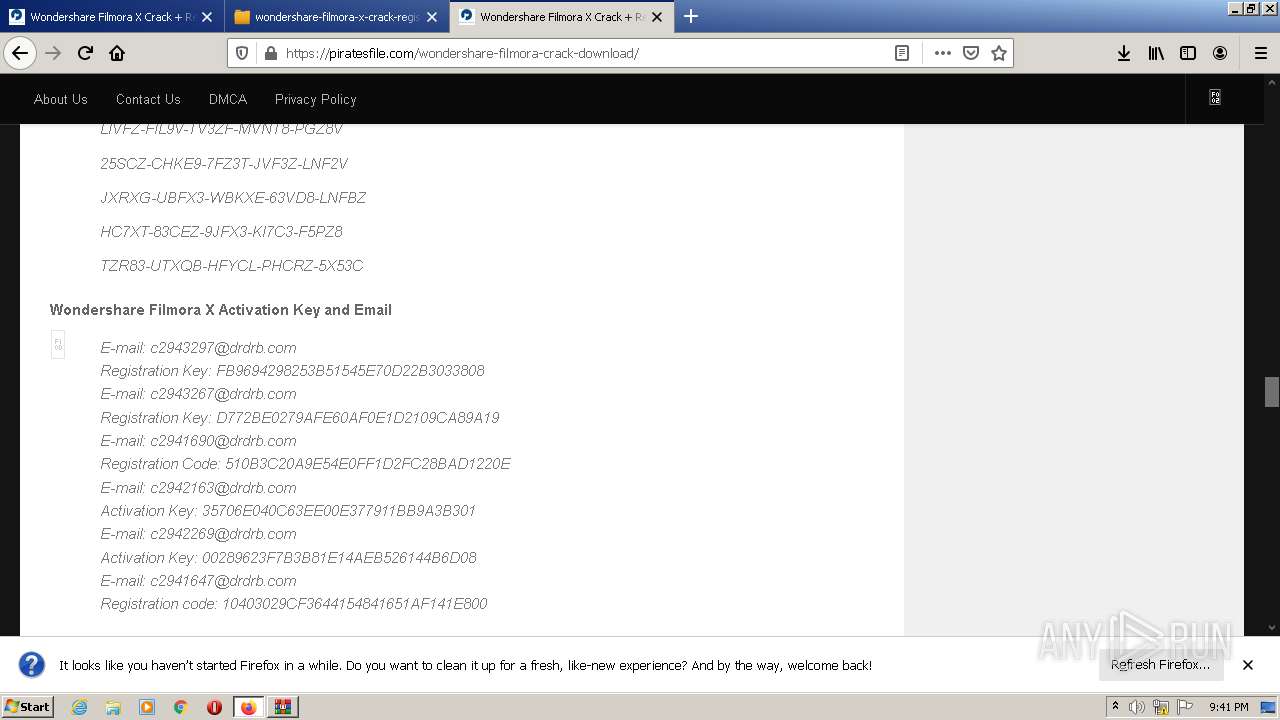Screen dimensions: 1280x720
Task: Click serial HC7XT-83CEZ-9JFX3-KI7C3-F5PZ8
Action: (221, 232)
